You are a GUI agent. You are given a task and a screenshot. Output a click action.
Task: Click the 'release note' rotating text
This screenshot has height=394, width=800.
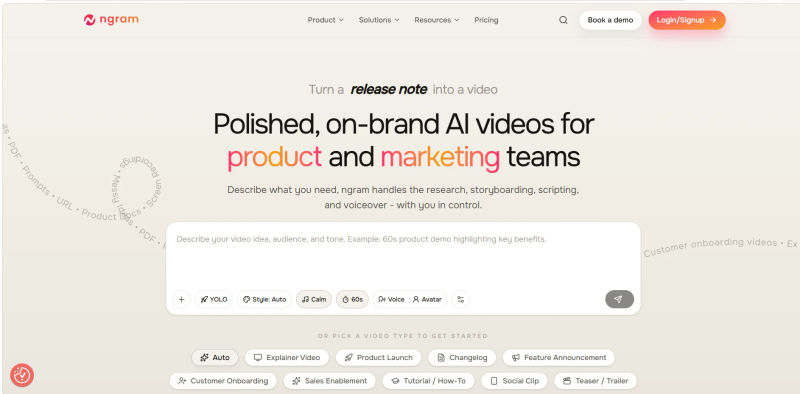pos(389,90)
